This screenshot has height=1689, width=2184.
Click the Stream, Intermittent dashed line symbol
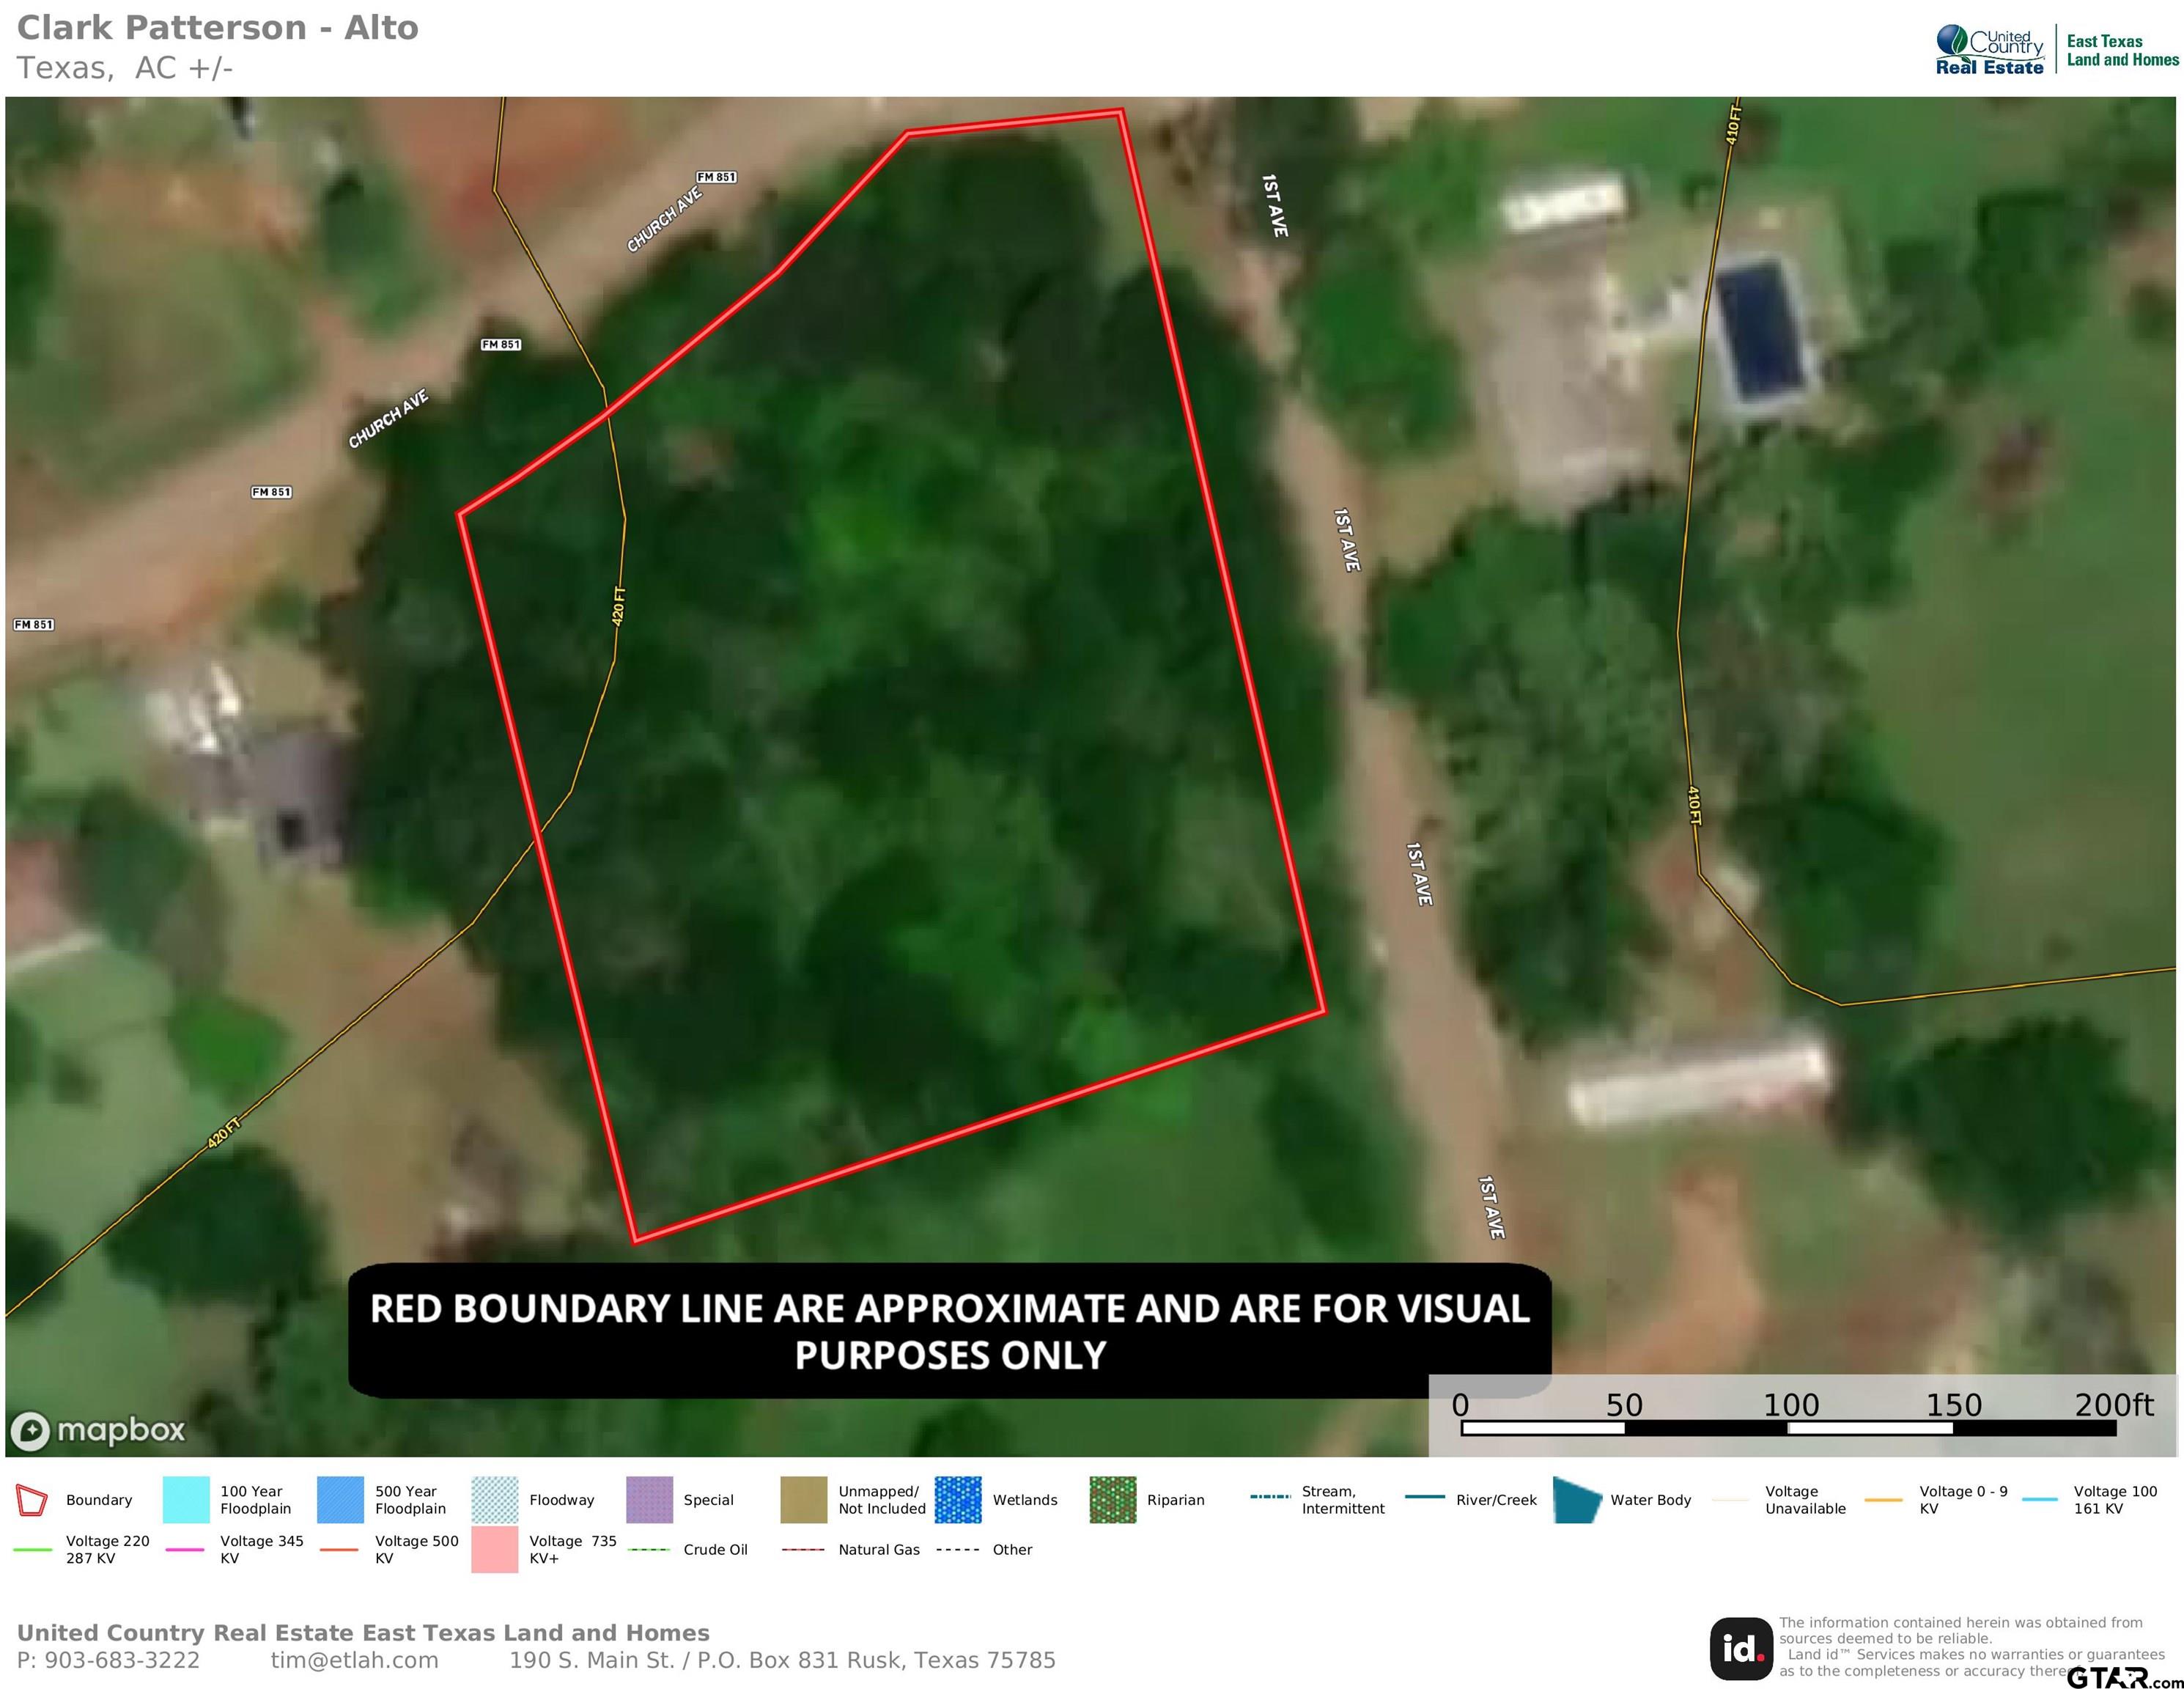[1270, 1497]
